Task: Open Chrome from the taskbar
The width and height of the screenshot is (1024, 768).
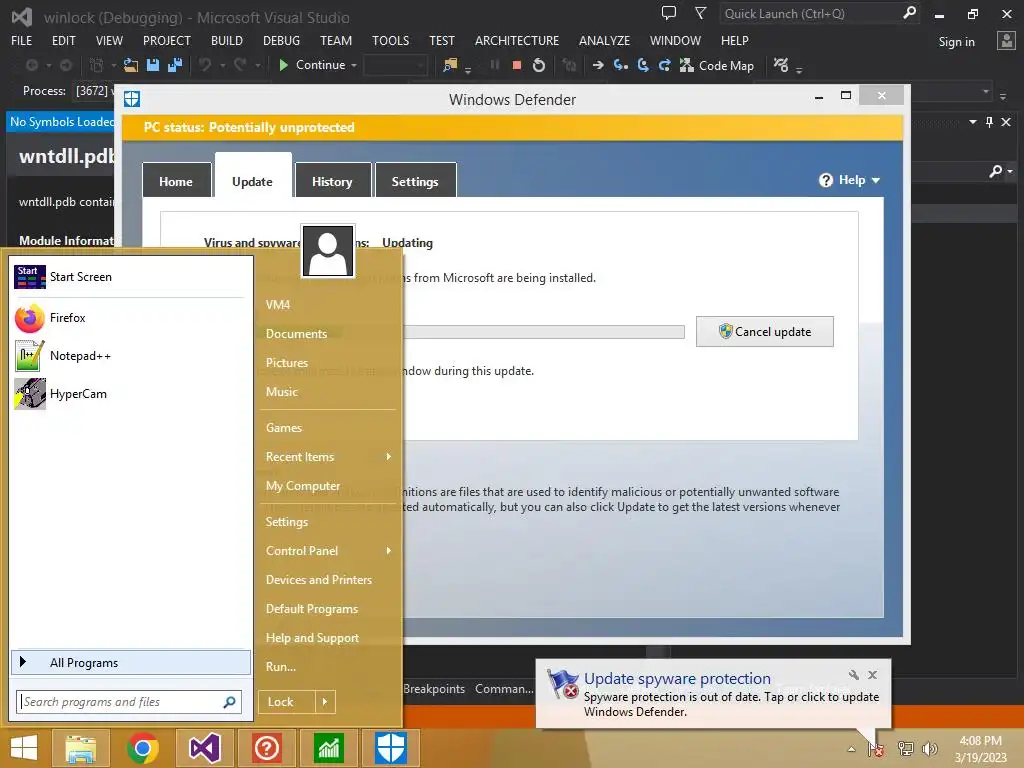Action: click(x=143, y=748)
